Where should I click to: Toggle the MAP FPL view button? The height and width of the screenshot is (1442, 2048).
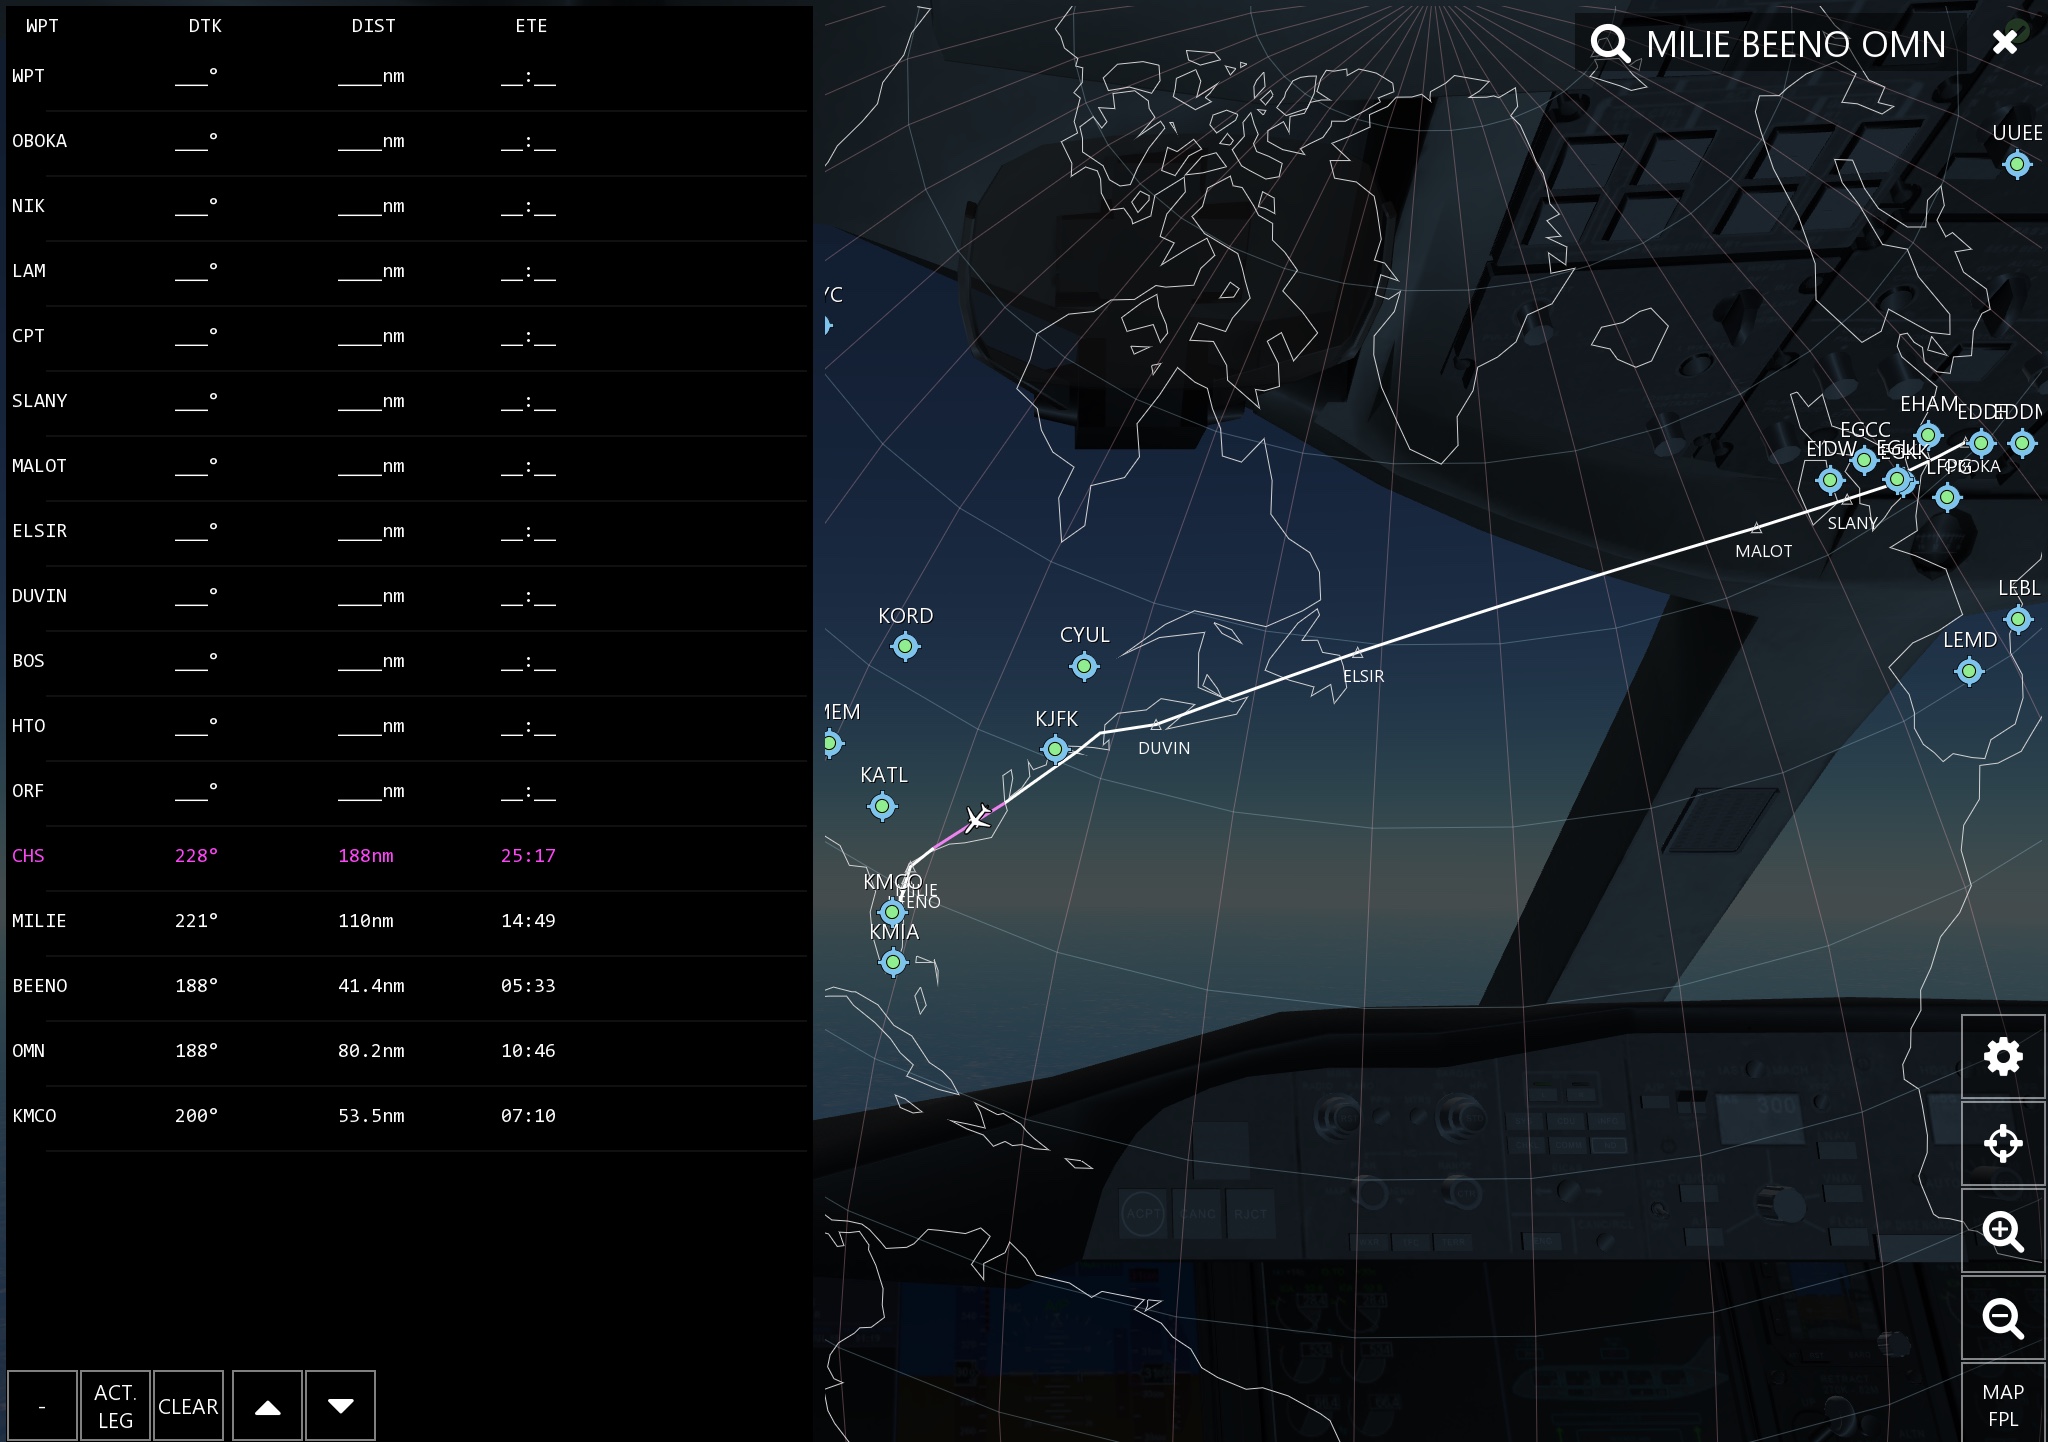2002,1404
